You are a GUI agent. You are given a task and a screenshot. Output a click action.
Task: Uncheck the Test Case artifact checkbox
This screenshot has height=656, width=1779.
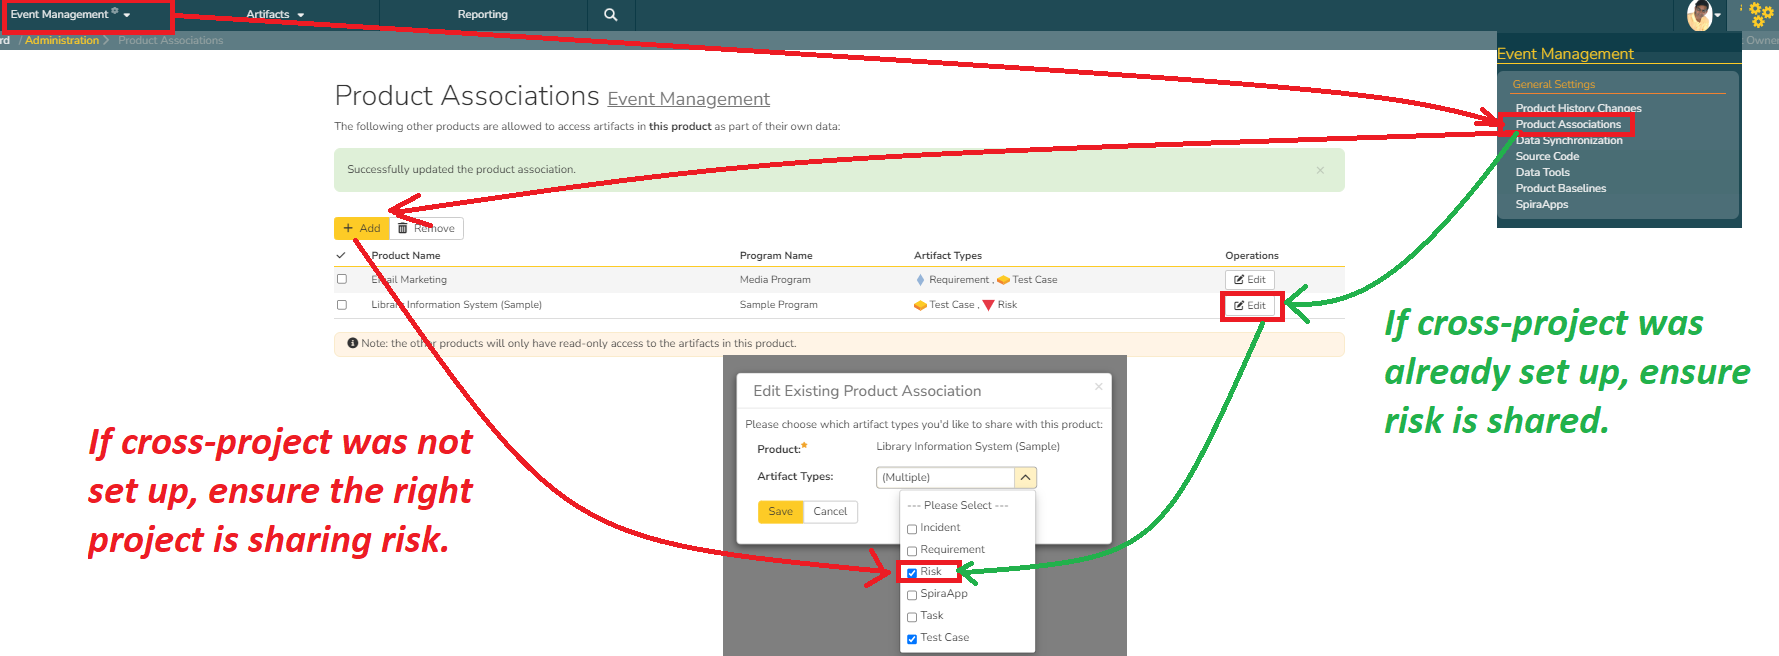(912, 639)
